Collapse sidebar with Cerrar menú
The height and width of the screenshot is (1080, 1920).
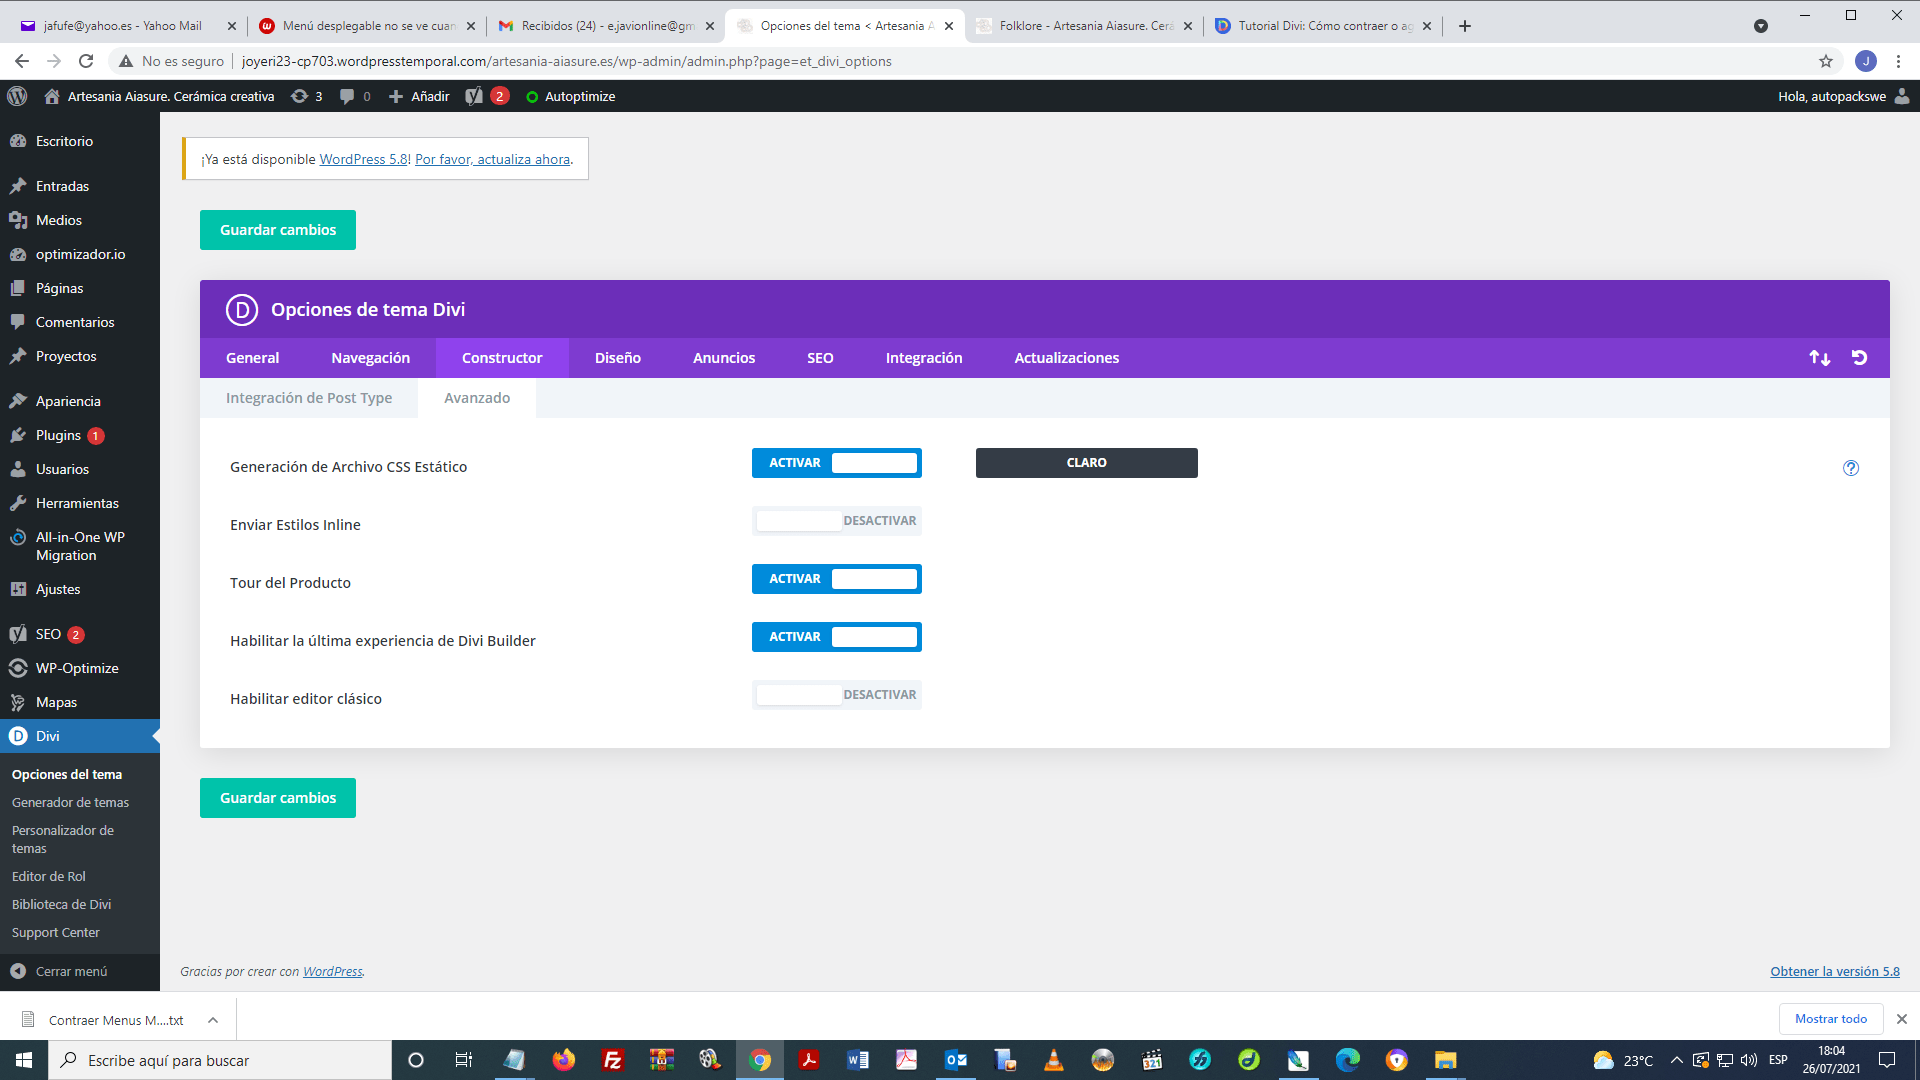pyautogui.click(x=80, y=971)
